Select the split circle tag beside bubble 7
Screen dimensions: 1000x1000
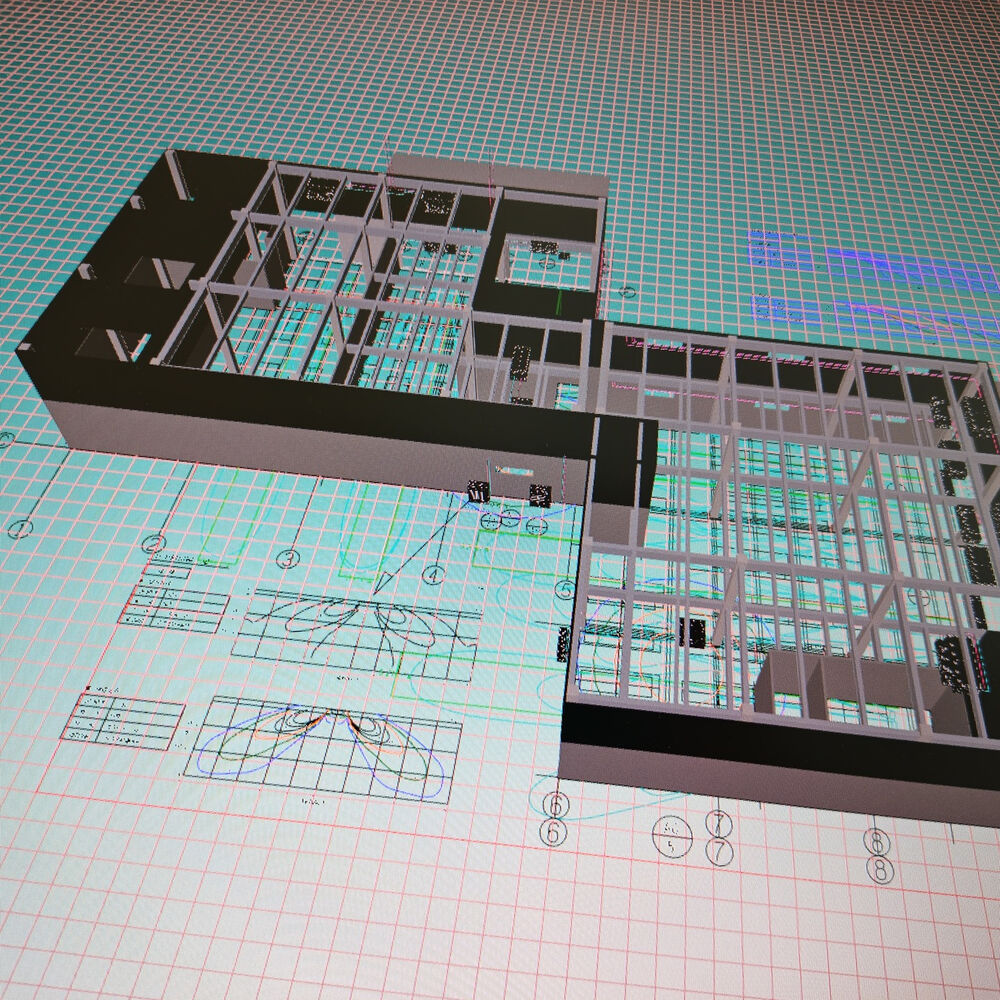point(673,837)
